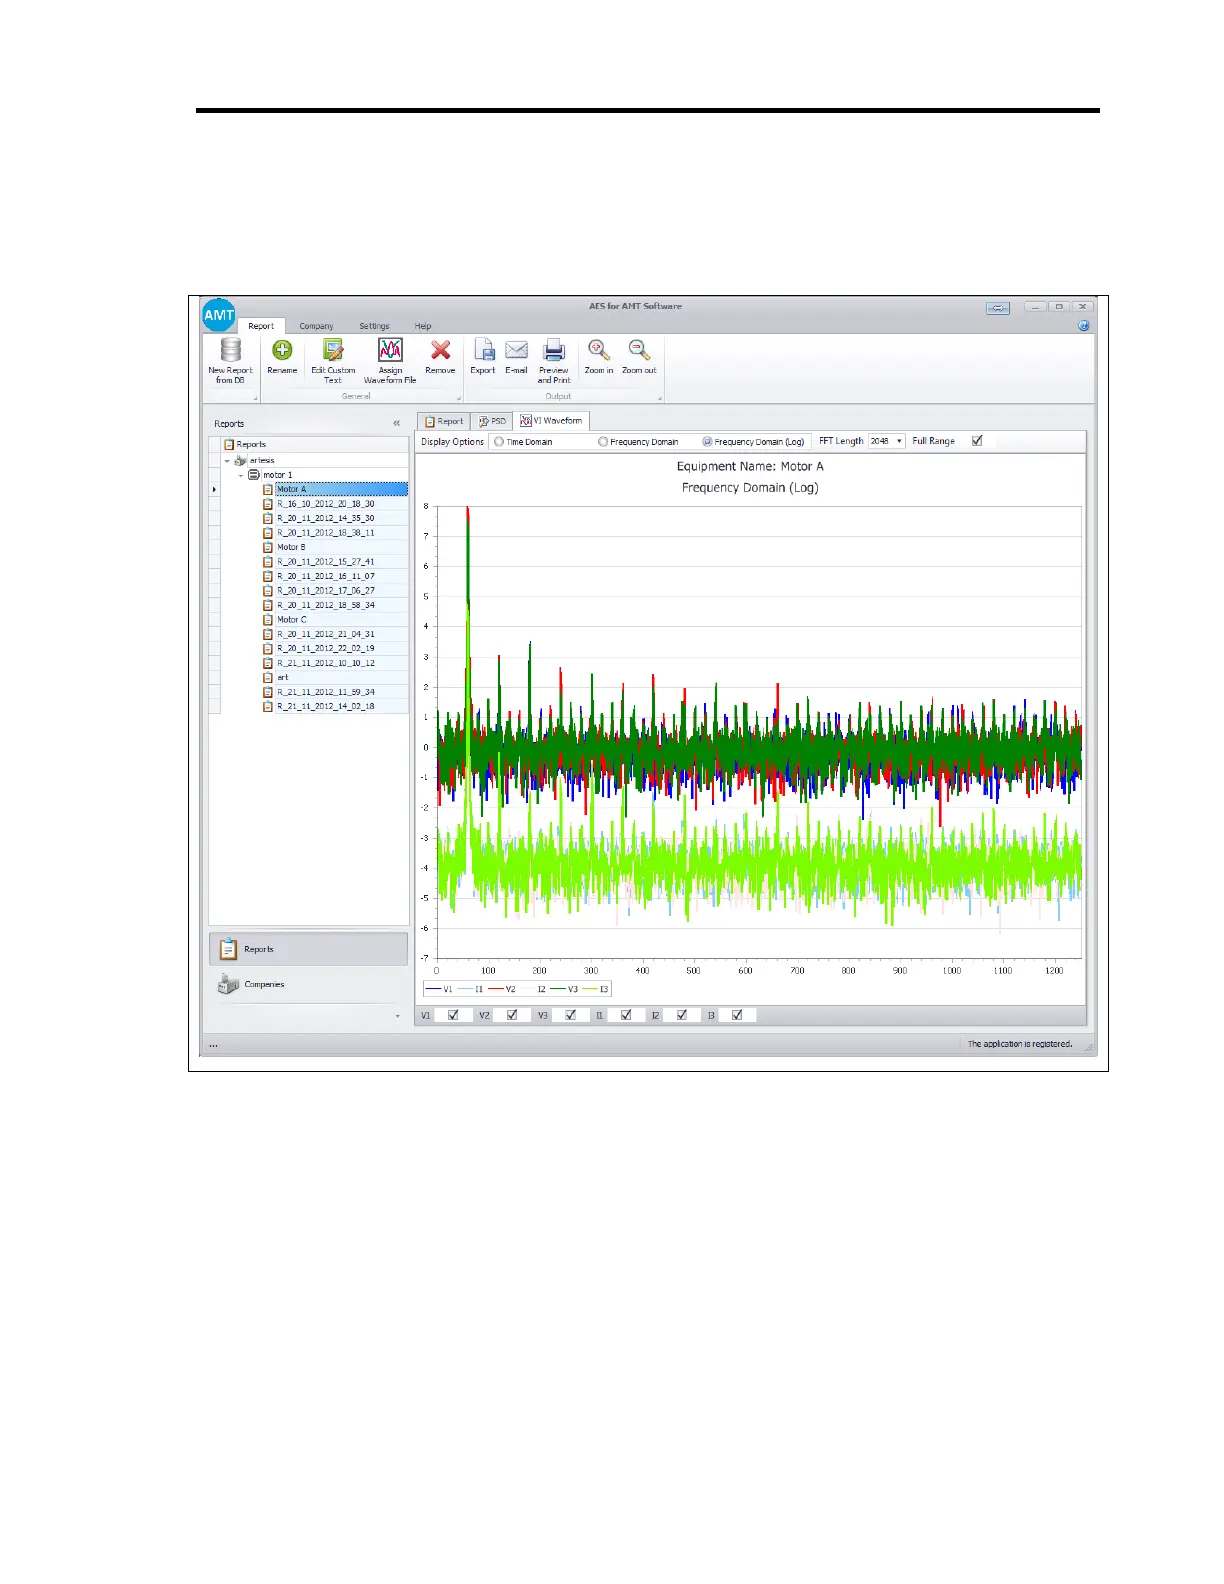Uncheck the V1 channel checkbox
Viewport: 1224px width, 1584px height.
pos(453,1015)
